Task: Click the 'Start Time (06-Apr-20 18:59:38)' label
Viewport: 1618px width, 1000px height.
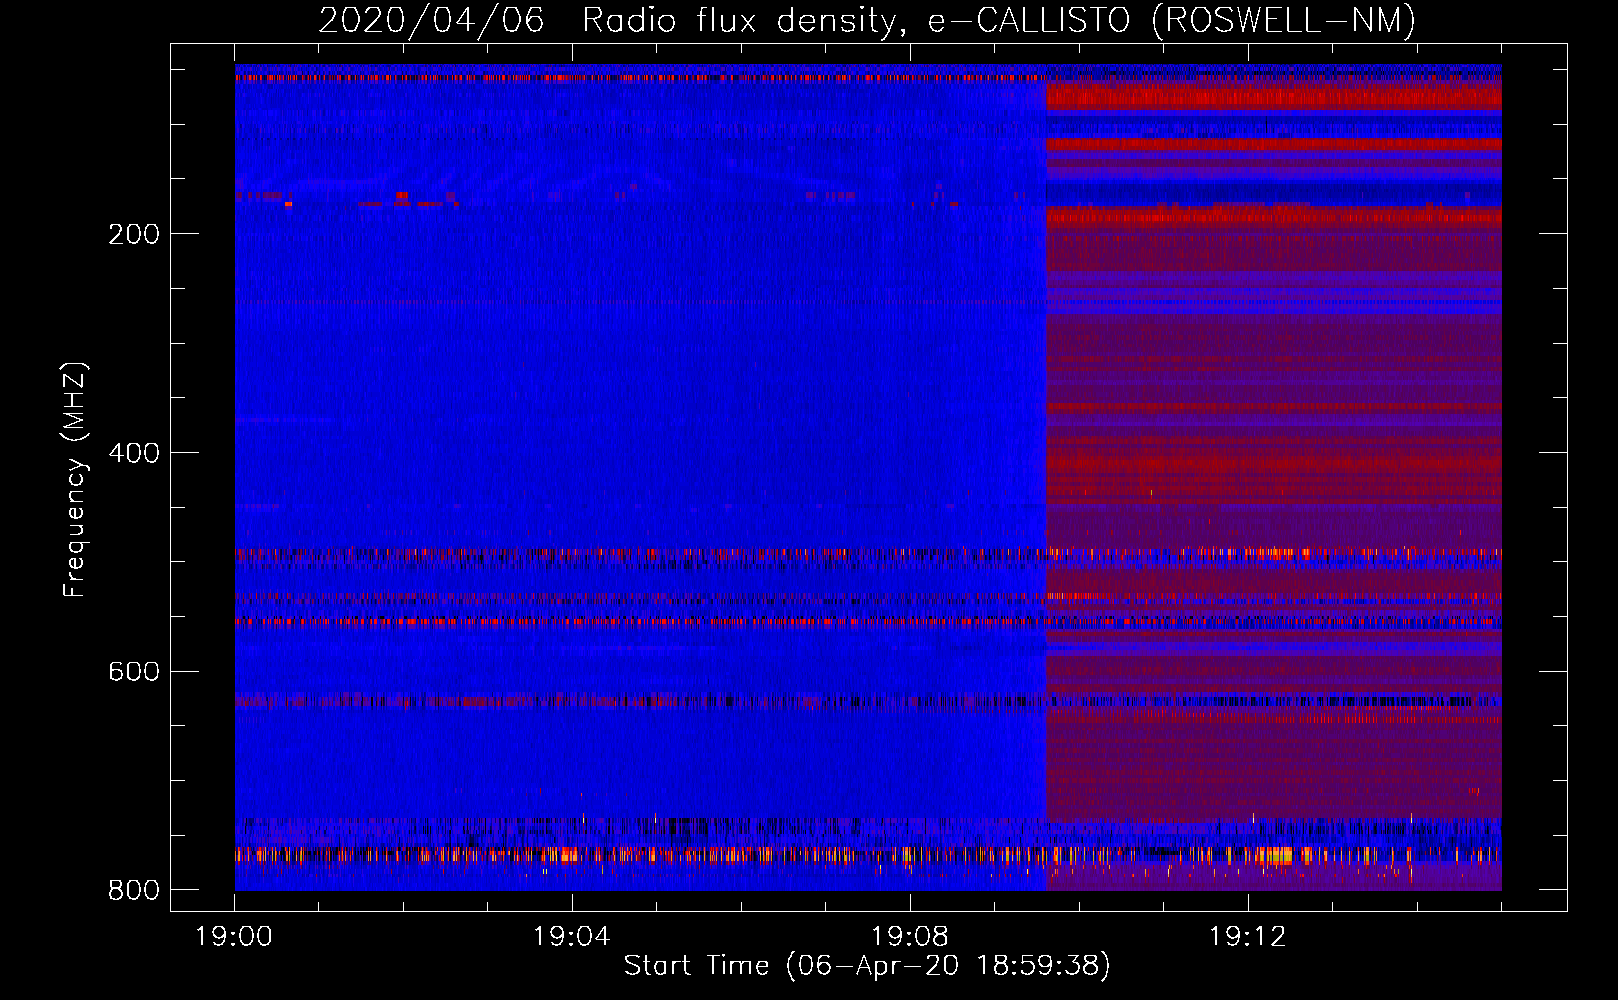Action: [867, 966]
